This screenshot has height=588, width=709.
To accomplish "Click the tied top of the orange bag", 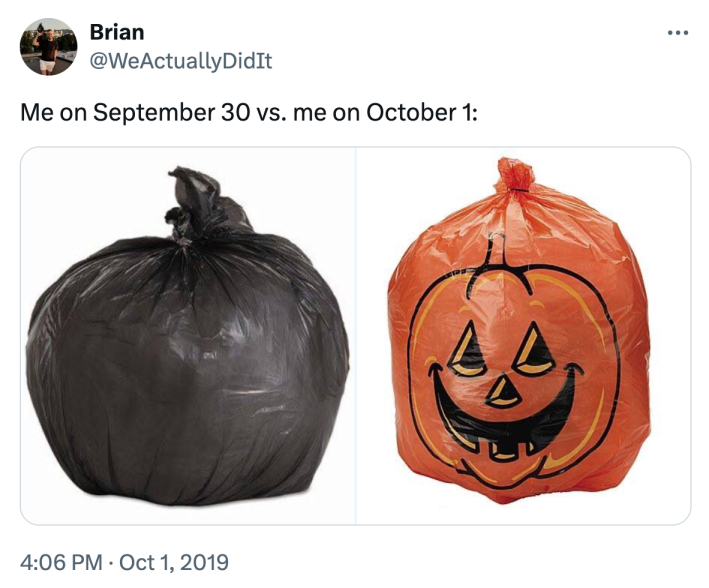I will click(516, 177).
